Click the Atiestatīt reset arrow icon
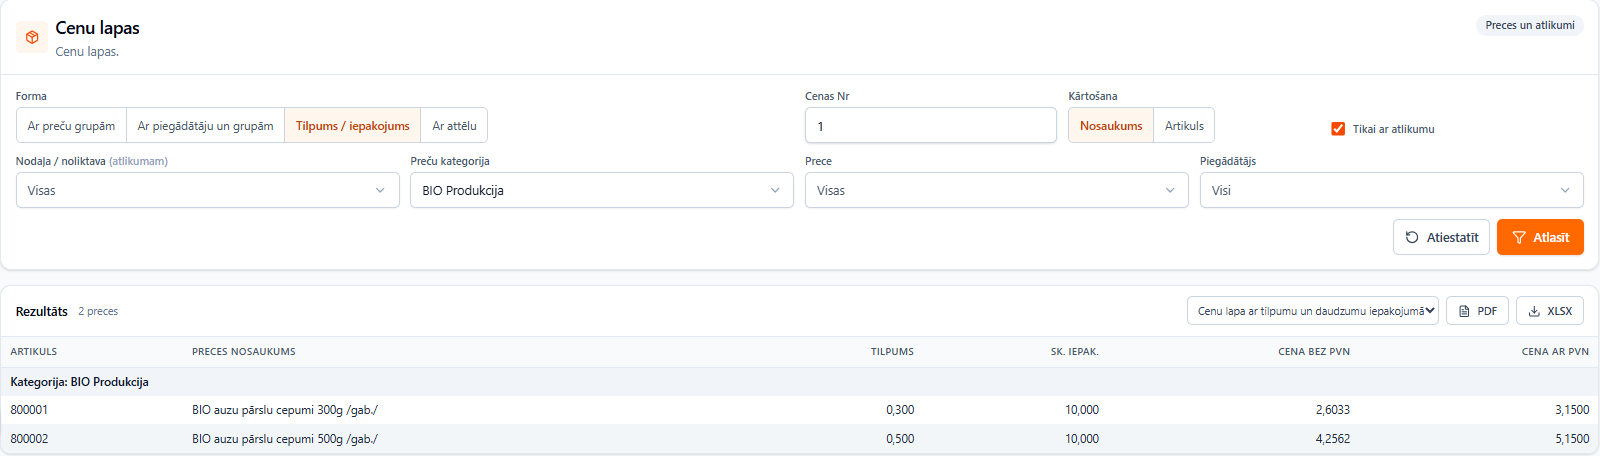This screenshot has height=456, width=1600. point(1412,237)
